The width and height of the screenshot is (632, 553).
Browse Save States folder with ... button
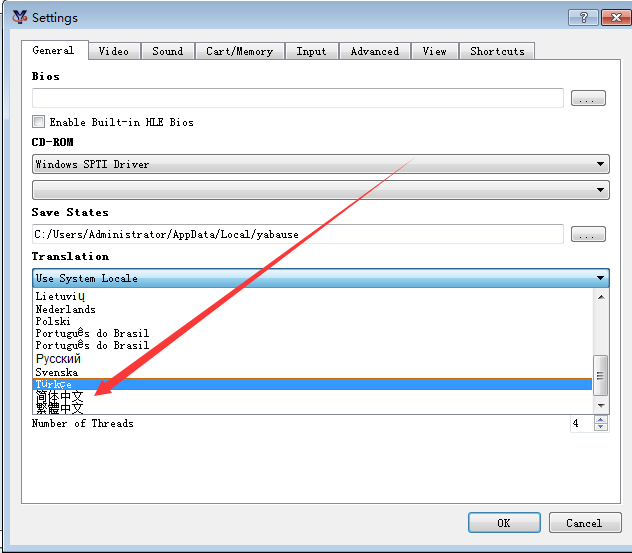click(588, 234)
